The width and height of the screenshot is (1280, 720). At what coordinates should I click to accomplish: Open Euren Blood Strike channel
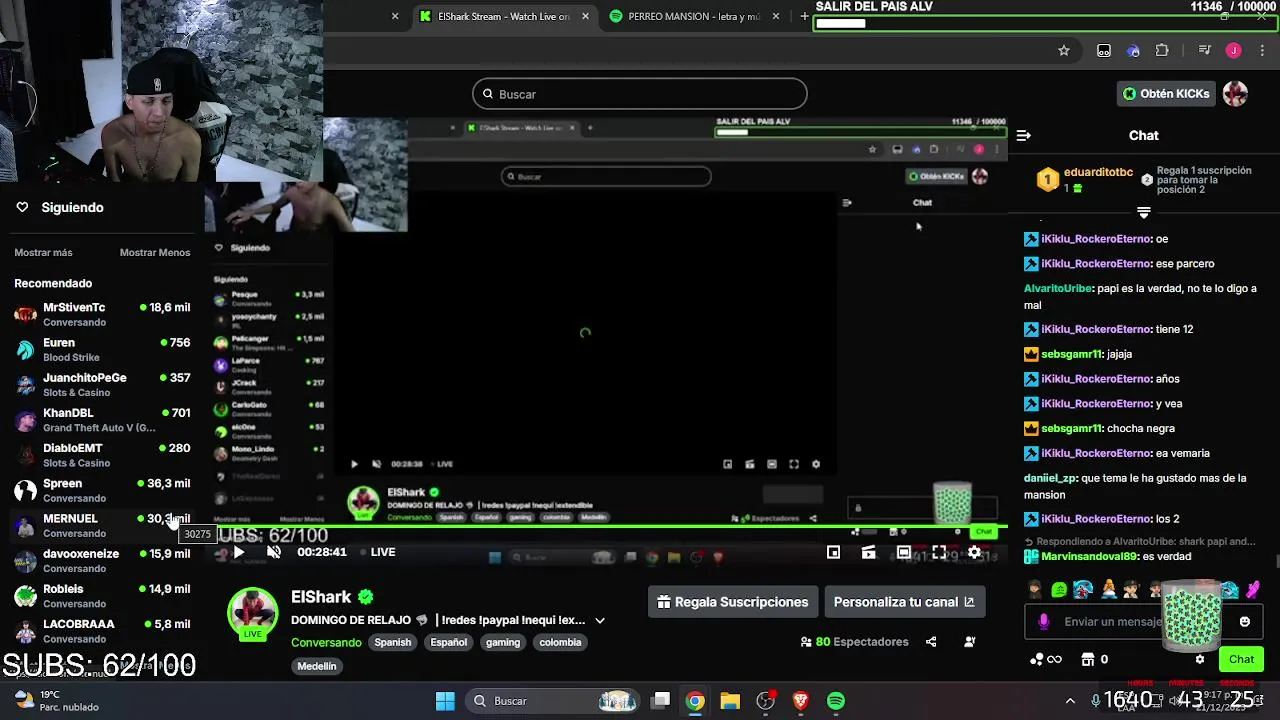click(x=102, y=349)
